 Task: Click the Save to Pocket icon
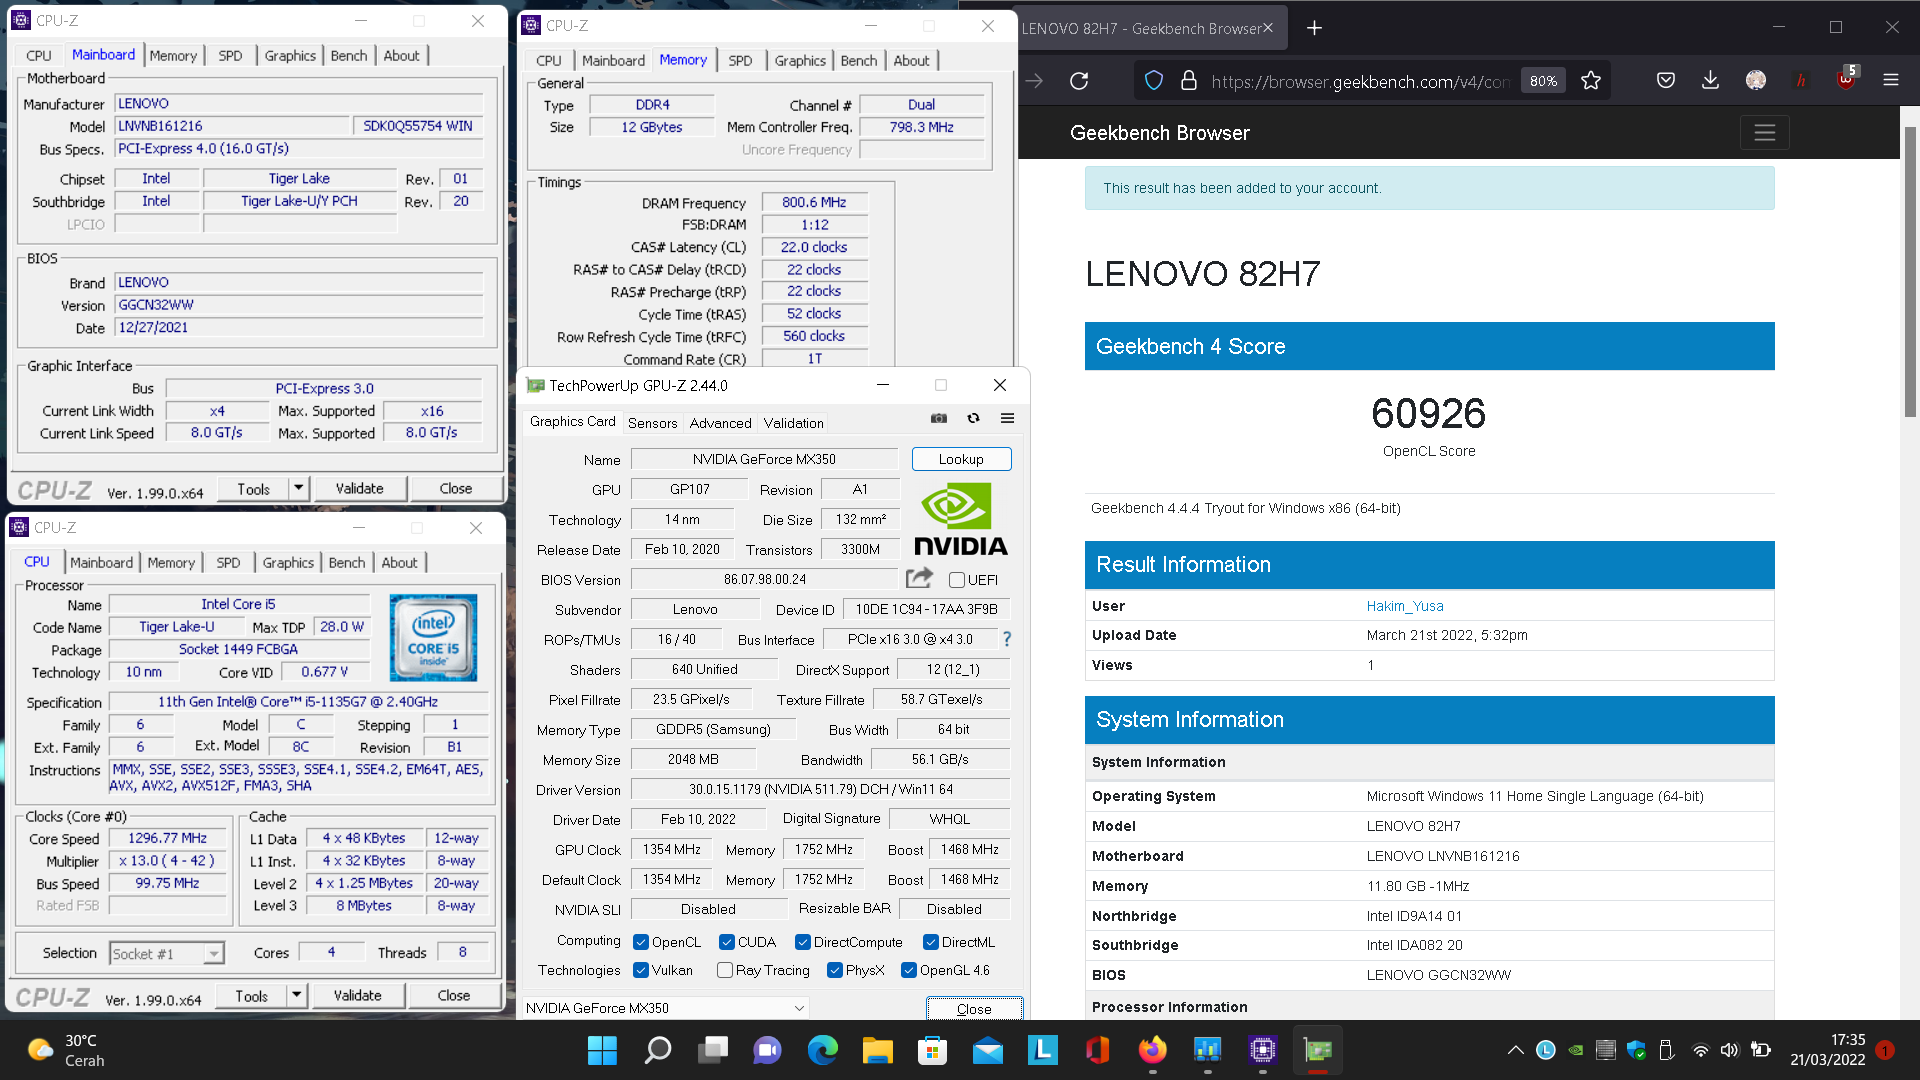pos(1666,81)
